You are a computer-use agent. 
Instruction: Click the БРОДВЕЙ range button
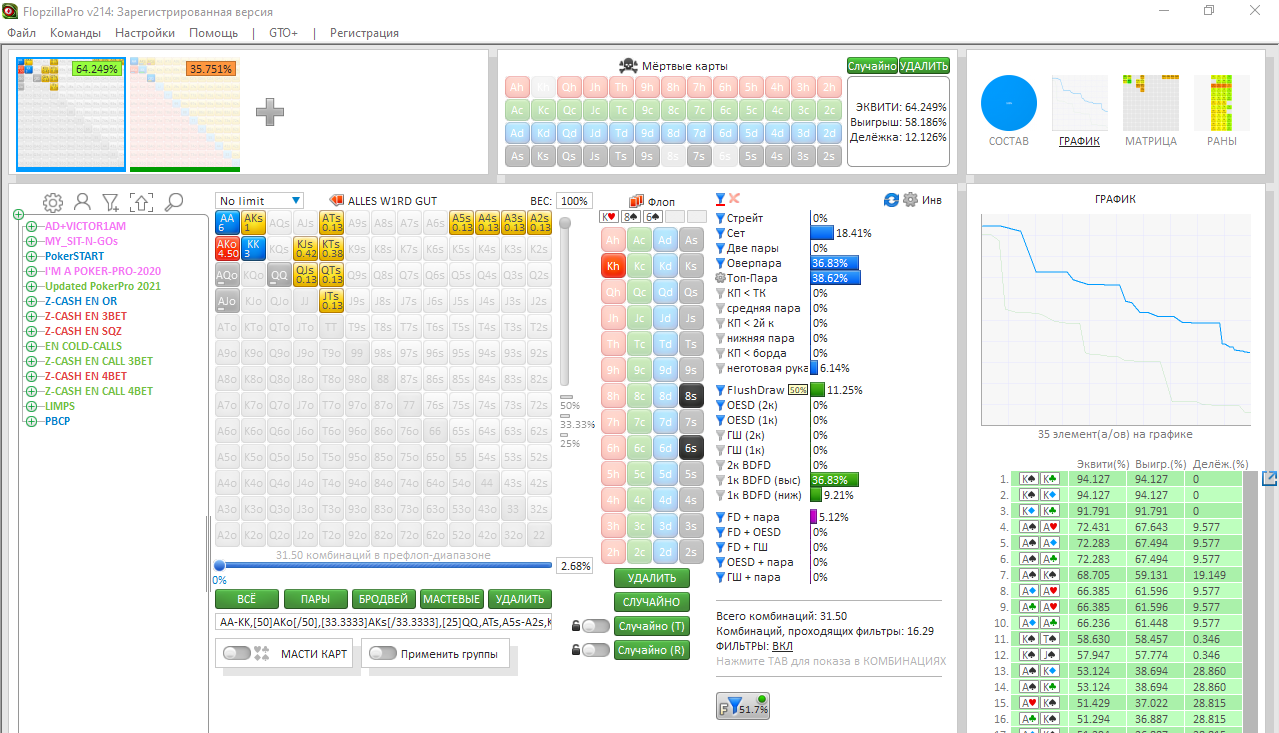tap(383, 599)
